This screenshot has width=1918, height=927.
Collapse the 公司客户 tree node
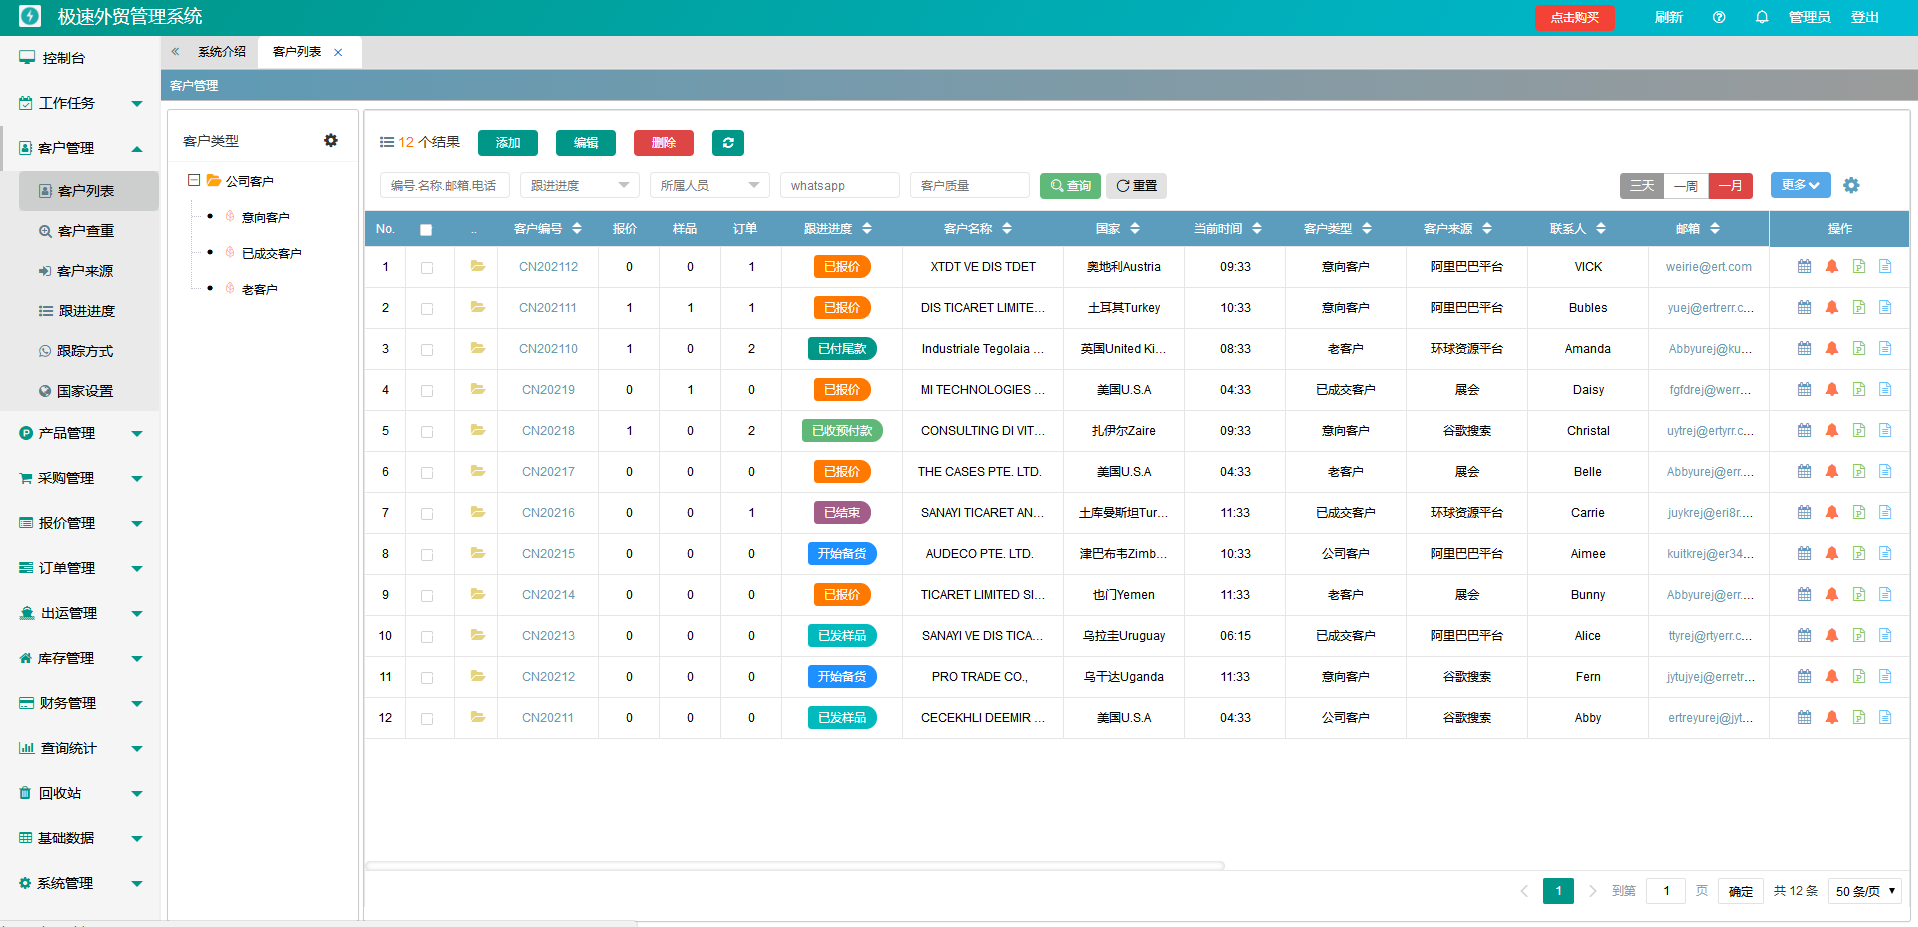194,181
